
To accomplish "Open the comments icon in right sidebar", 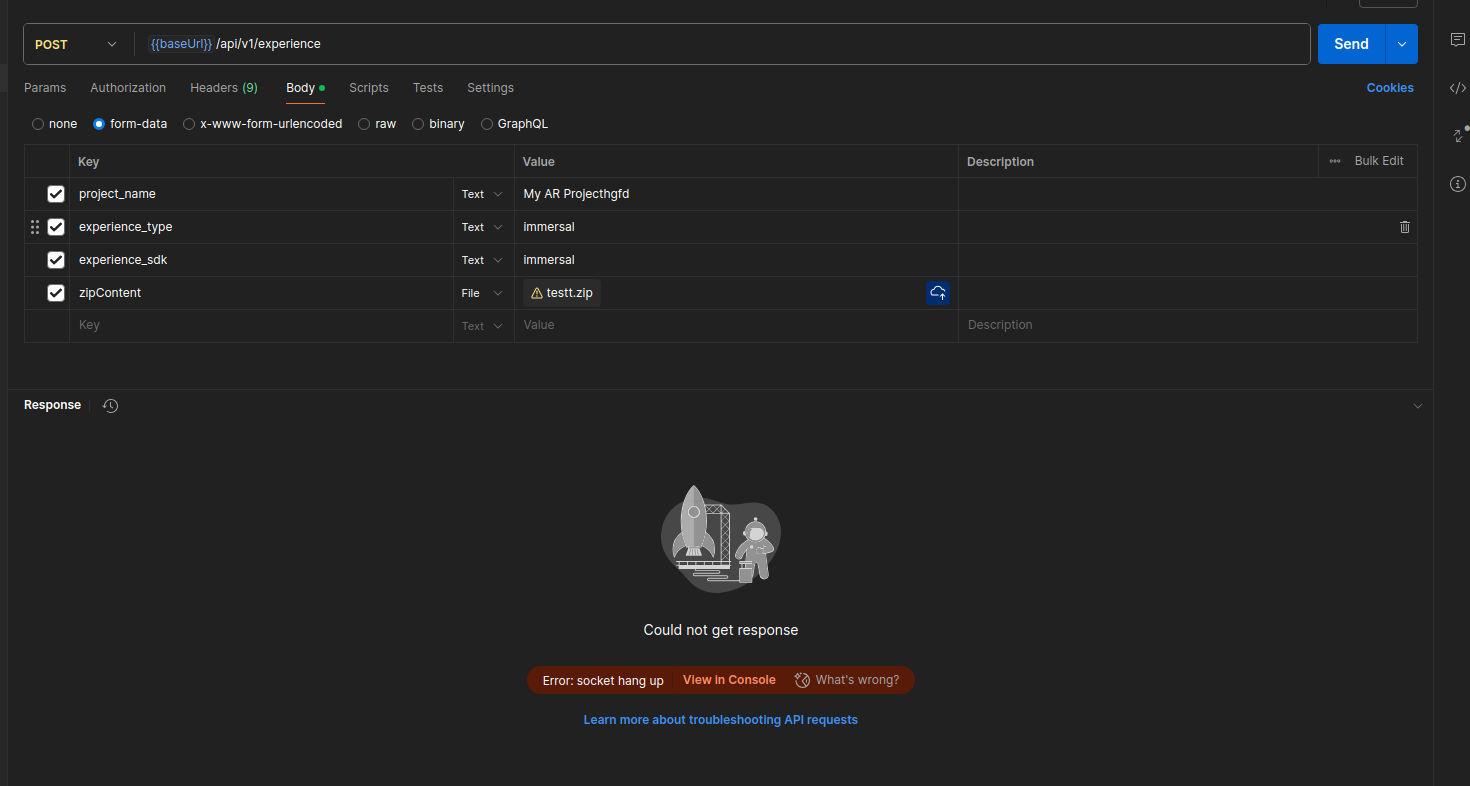I will (1457, 40).
